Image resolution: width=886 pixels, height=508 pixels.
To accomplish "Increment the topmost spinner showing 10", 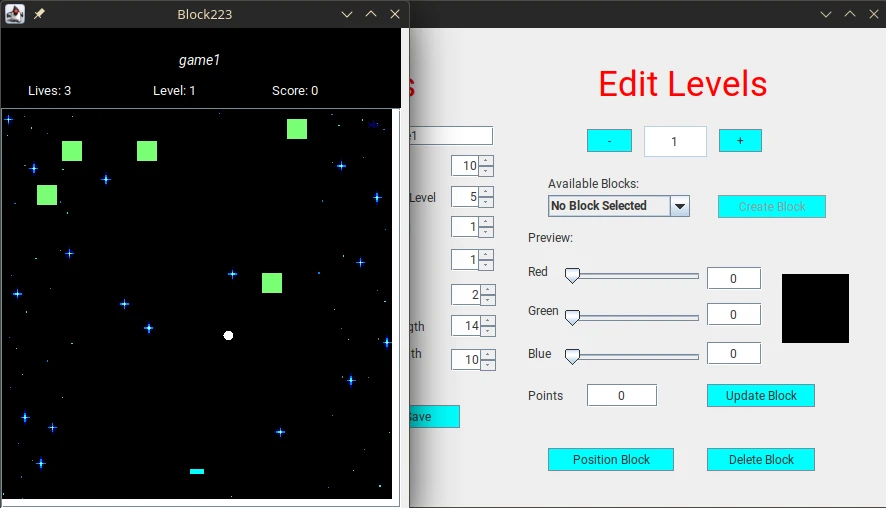I will (x=486, y=160).
